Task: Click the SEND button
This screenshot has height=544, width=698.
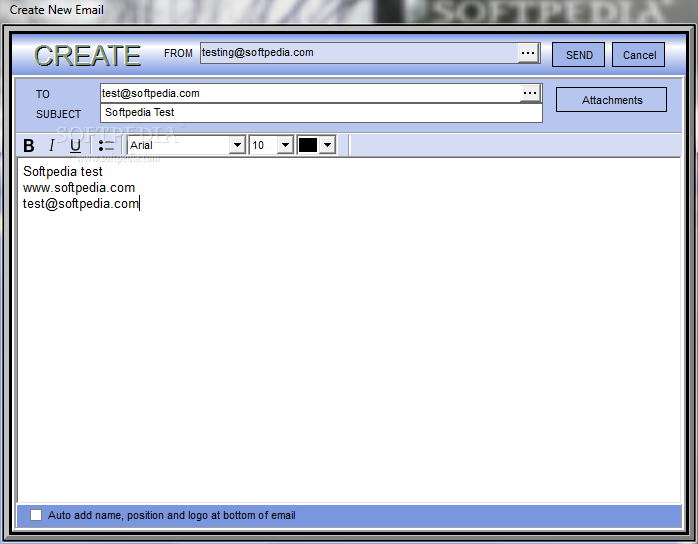Action: (578, 55)
